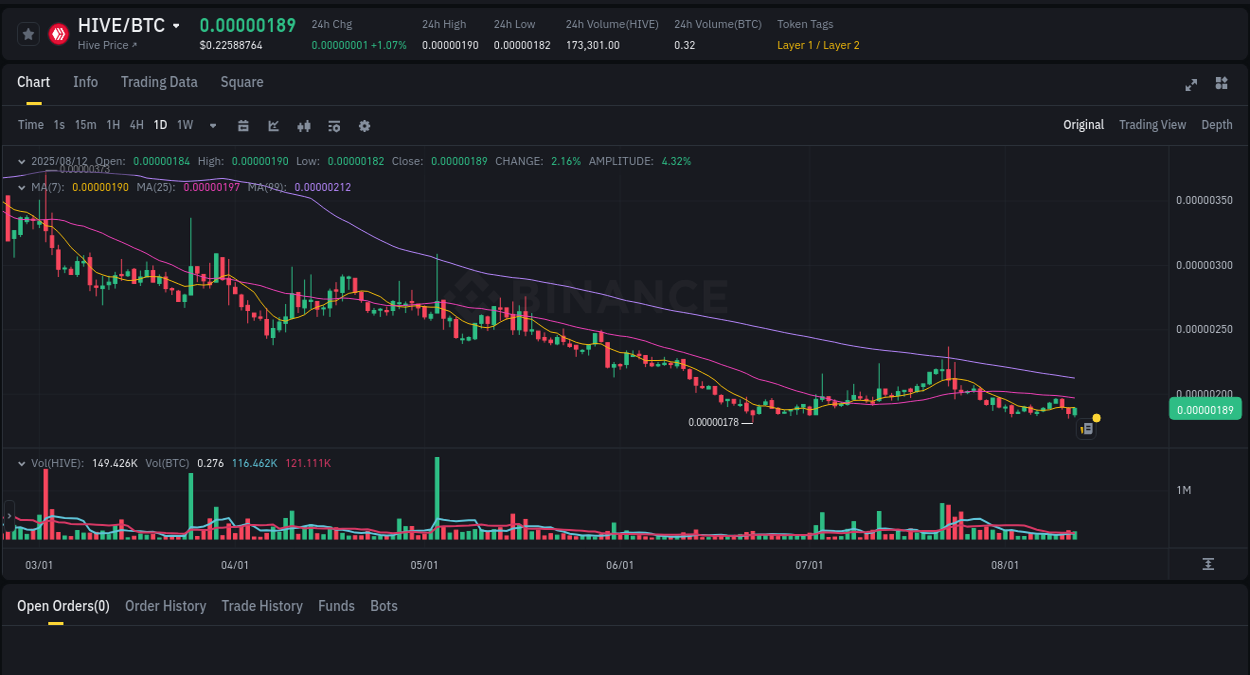Toggle the favorite star for HIVE/BTC

tap(28, 33)
